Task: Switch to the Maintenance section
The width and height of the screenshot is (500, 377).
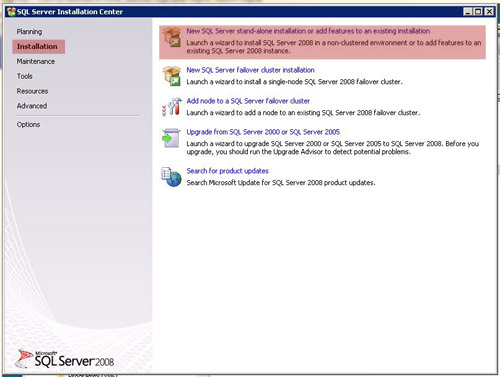Action: tap(36, 61)
